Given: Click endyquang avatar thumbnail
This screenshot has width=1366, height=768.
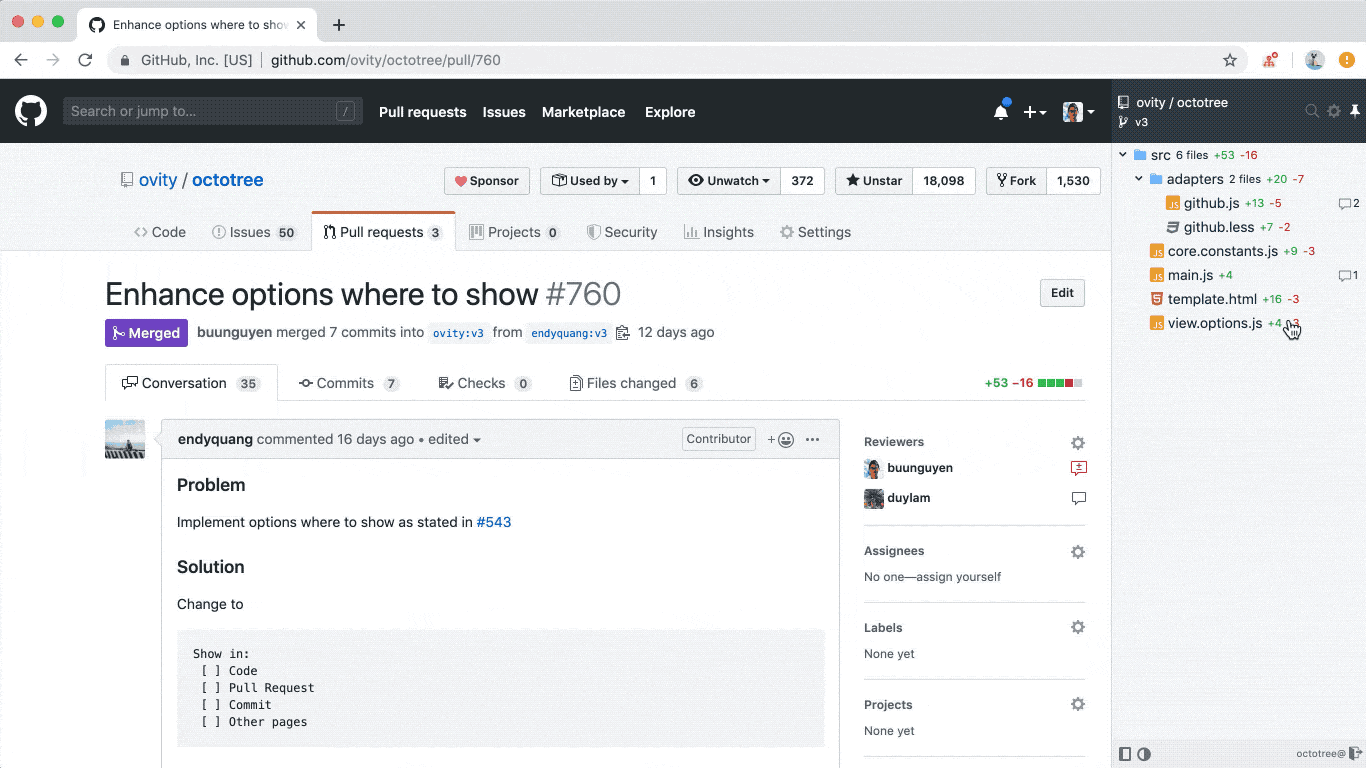Looking at the screenshot, I should click(125, 439).
